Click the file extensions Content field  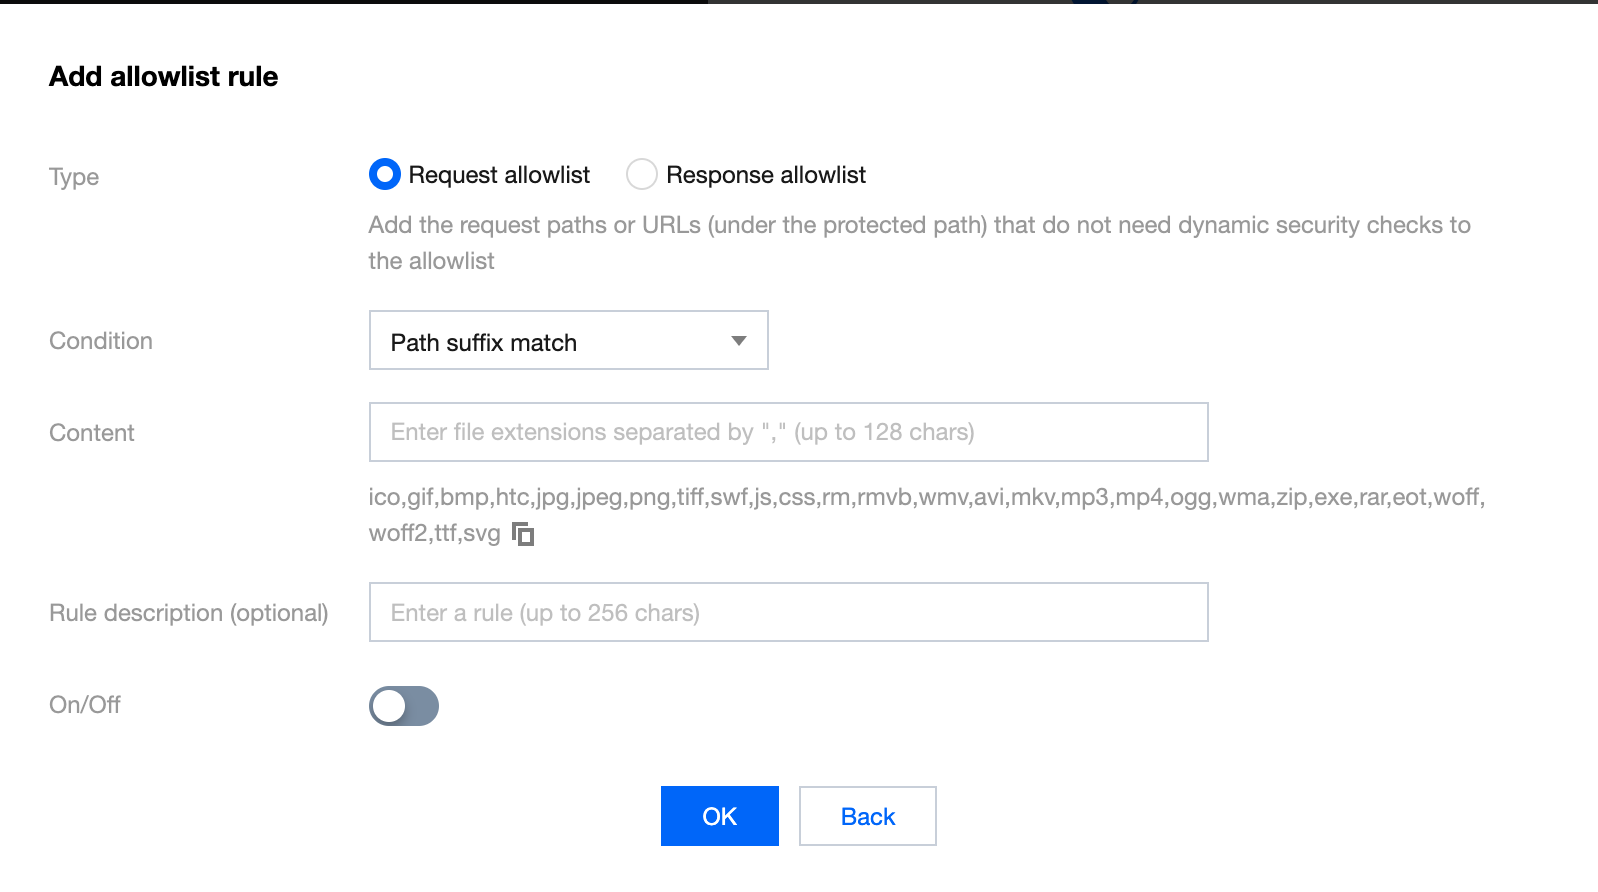point(788,432)
